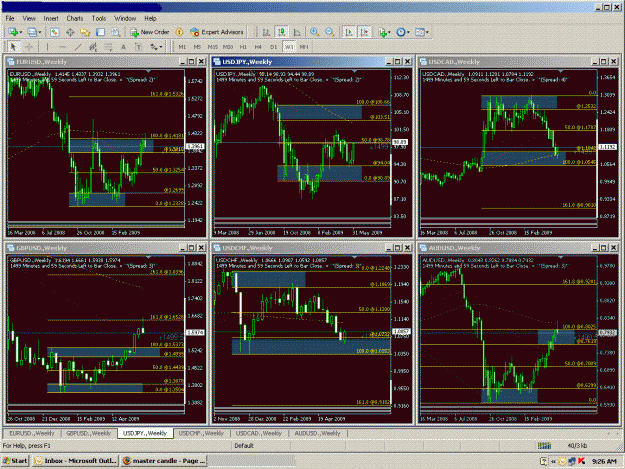Select the Horizontal Line drawing tool
Viewport: 625px width, 469px height.
(62, 47)
